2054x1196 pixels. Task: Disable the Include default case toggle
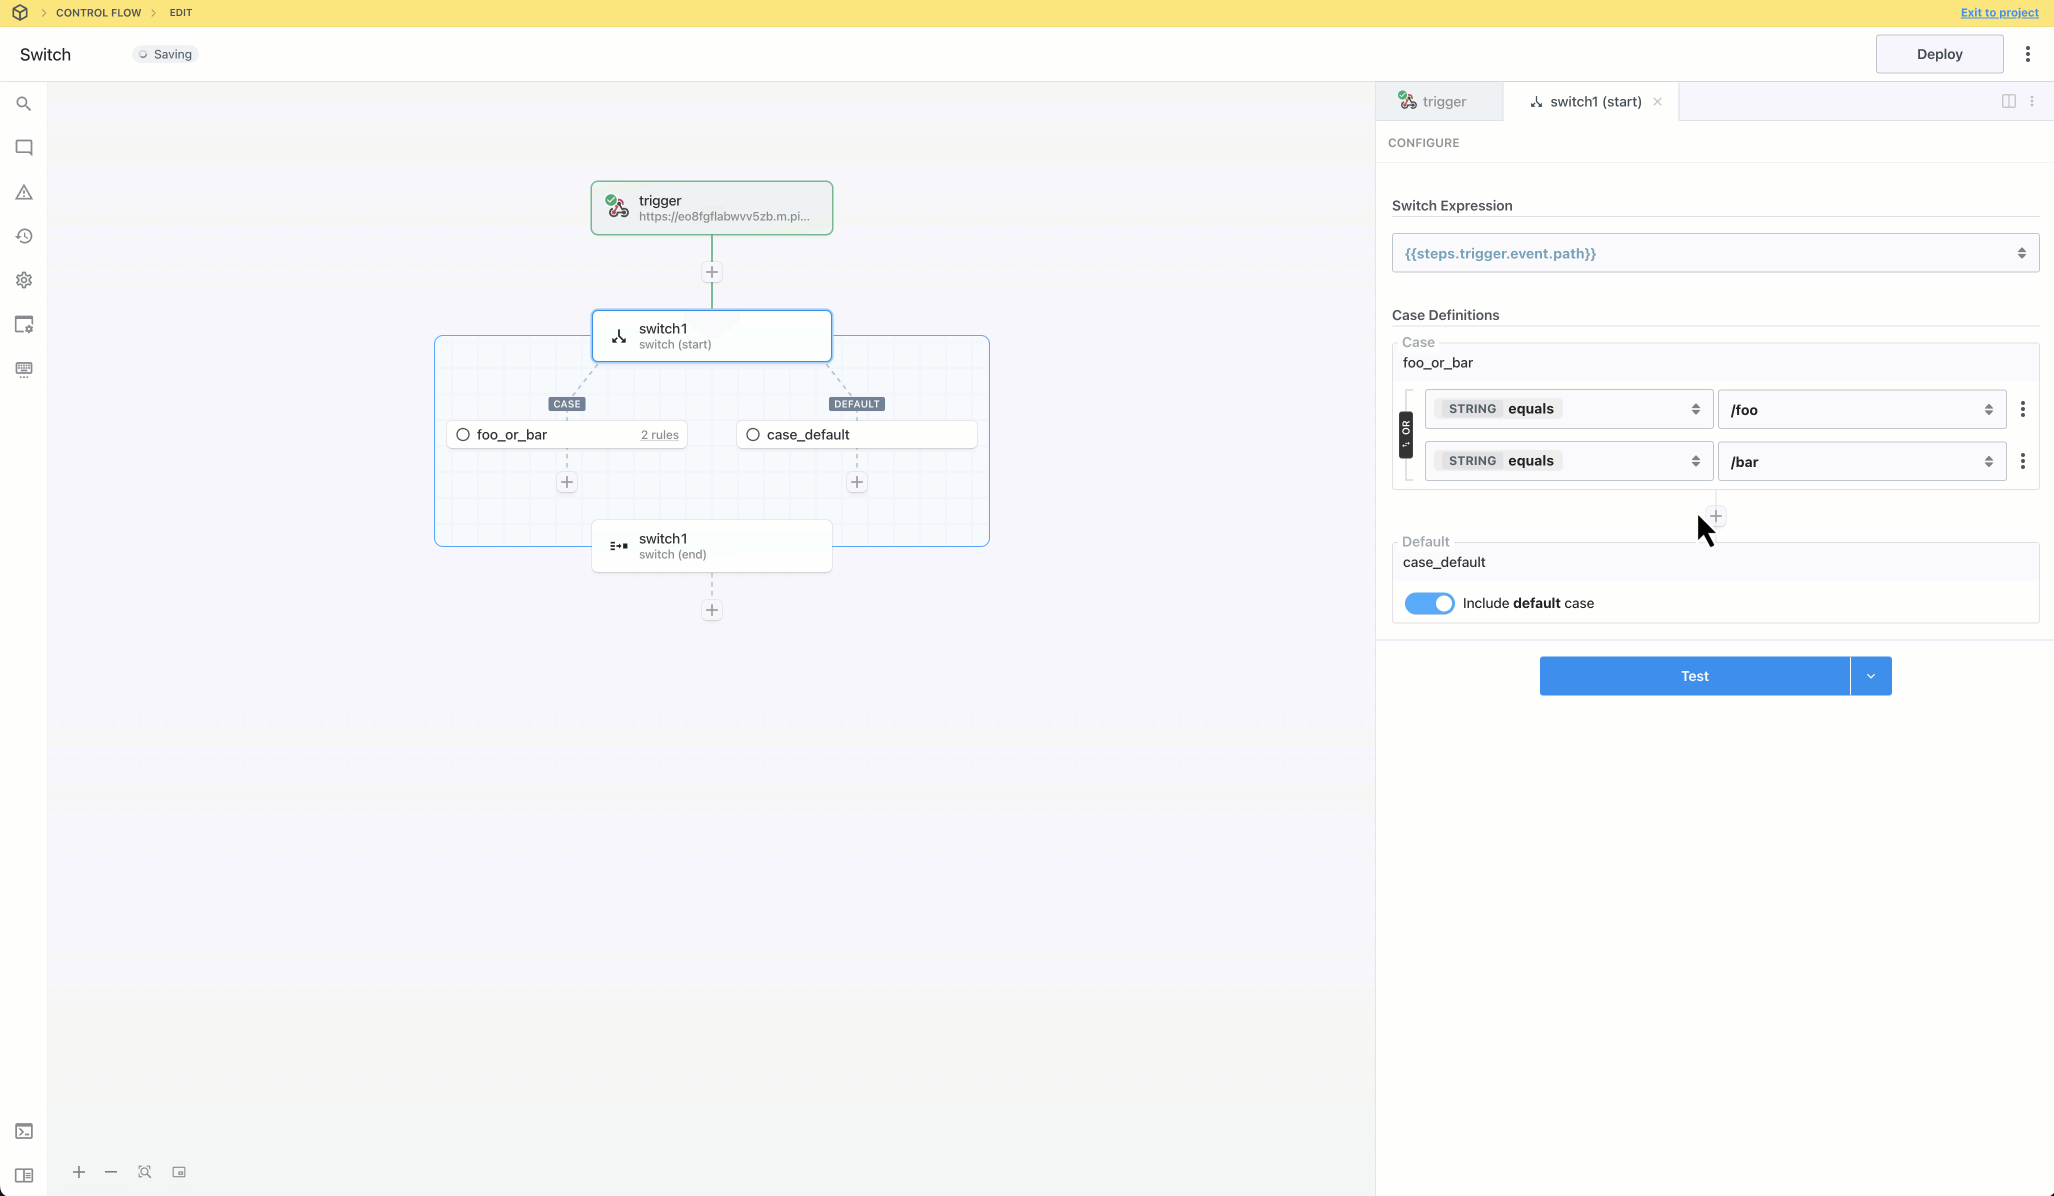pyautogui.click(x=1429, y=603)
